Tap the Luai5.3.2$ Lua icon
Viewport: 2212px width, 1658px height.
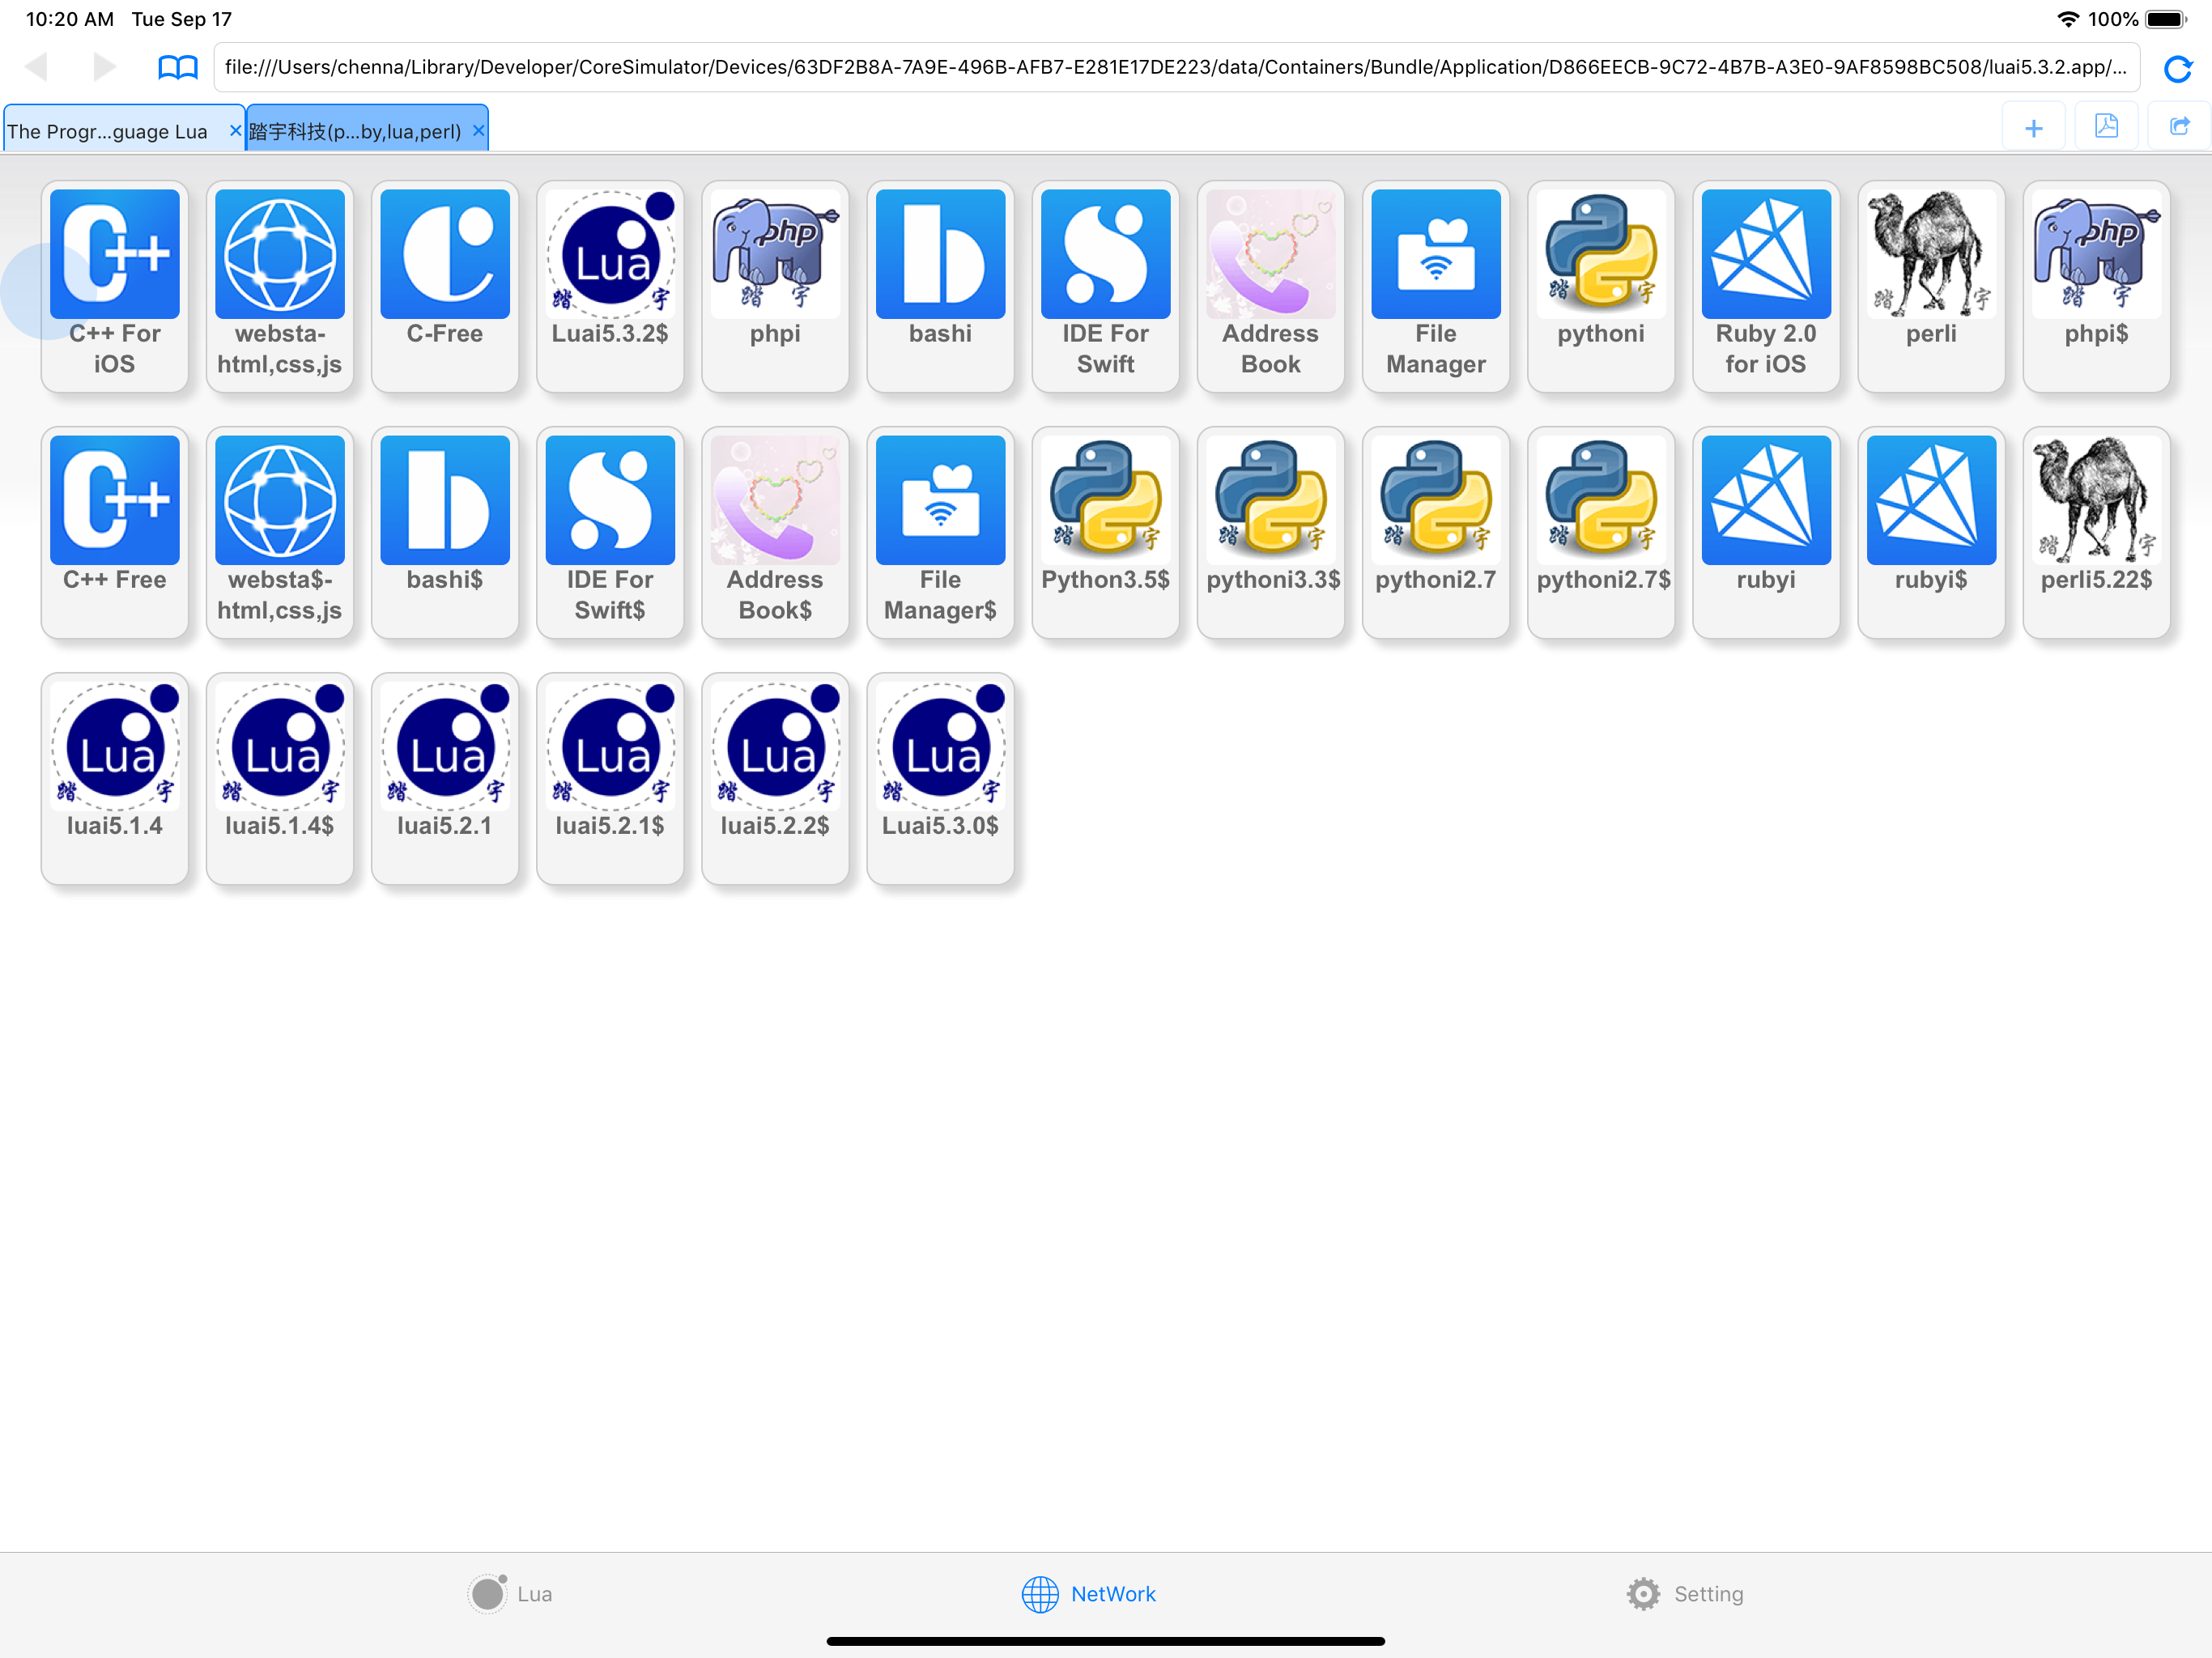[x=610, y=255]
